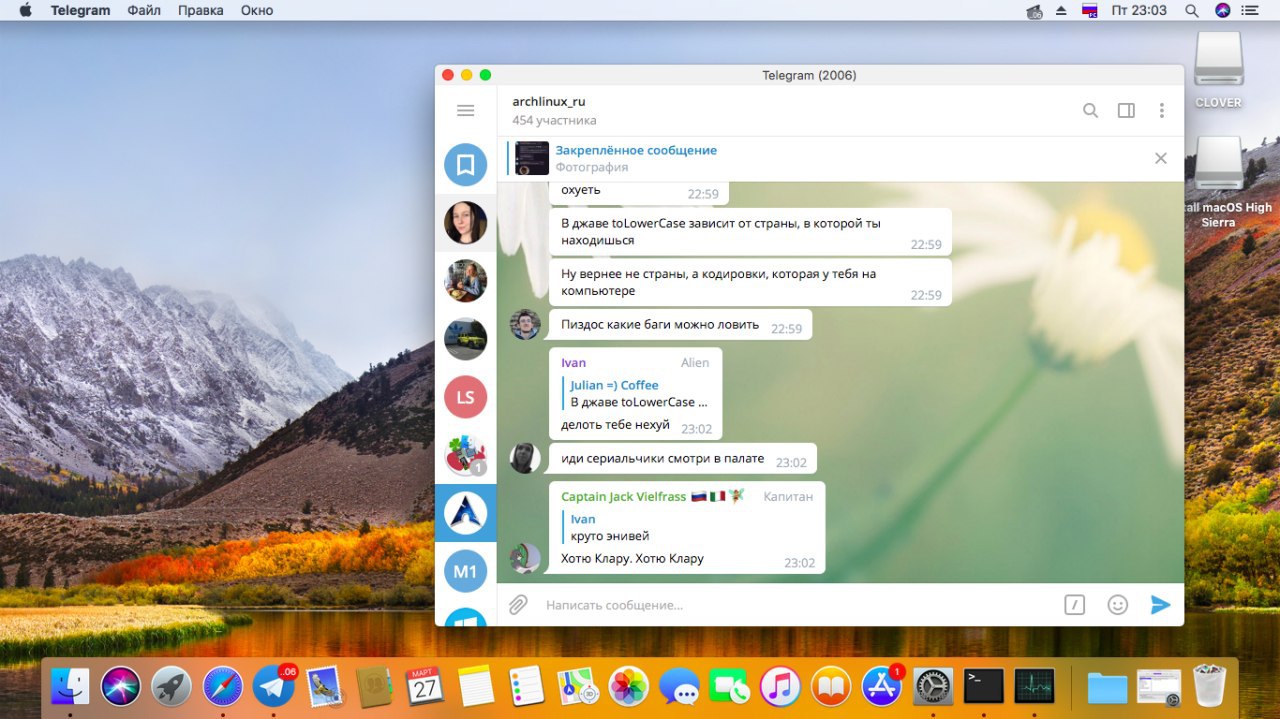Open archlinux_ru group title
This screenshot has width=1280, height=719.
(x=549, y=101)
